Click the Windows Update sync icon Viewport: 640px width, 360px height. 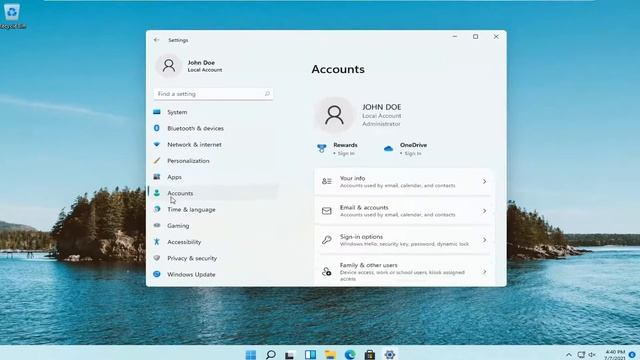point(157,274)
